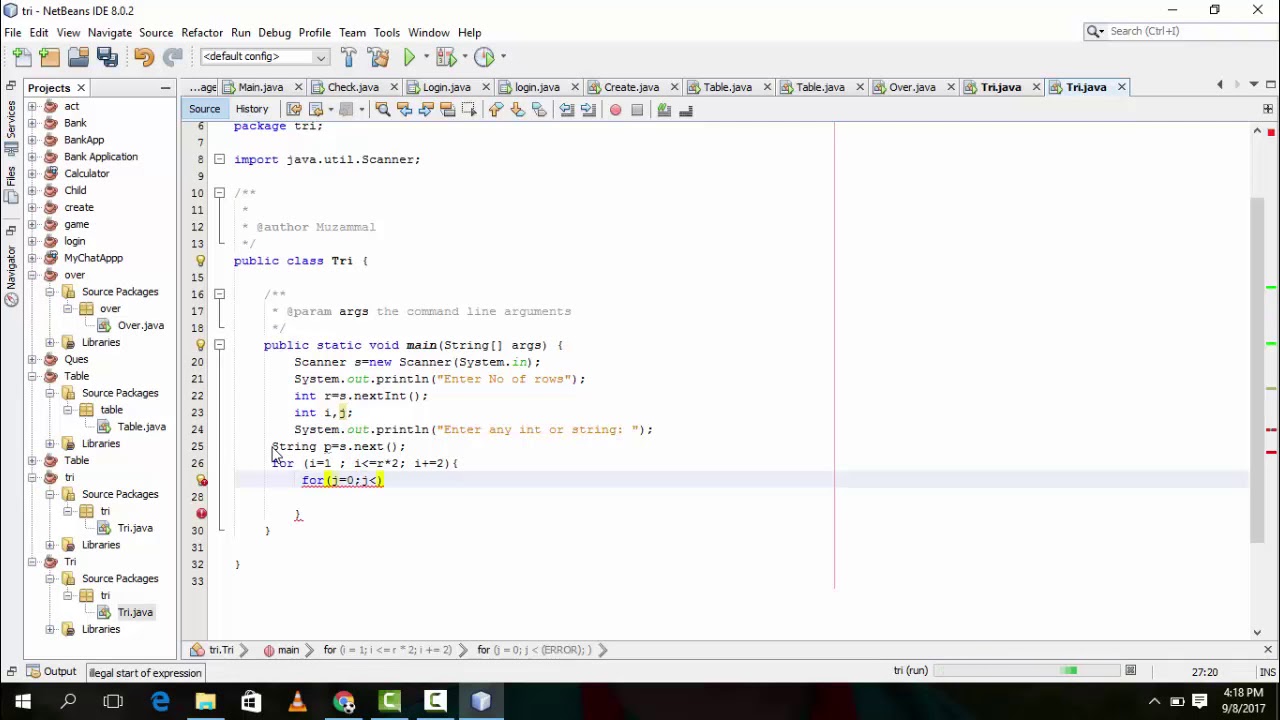The height and width of the screenshot is (720, 1280).
Task: Click the Next Bookmark icon
Action: [x=518, y=110]
